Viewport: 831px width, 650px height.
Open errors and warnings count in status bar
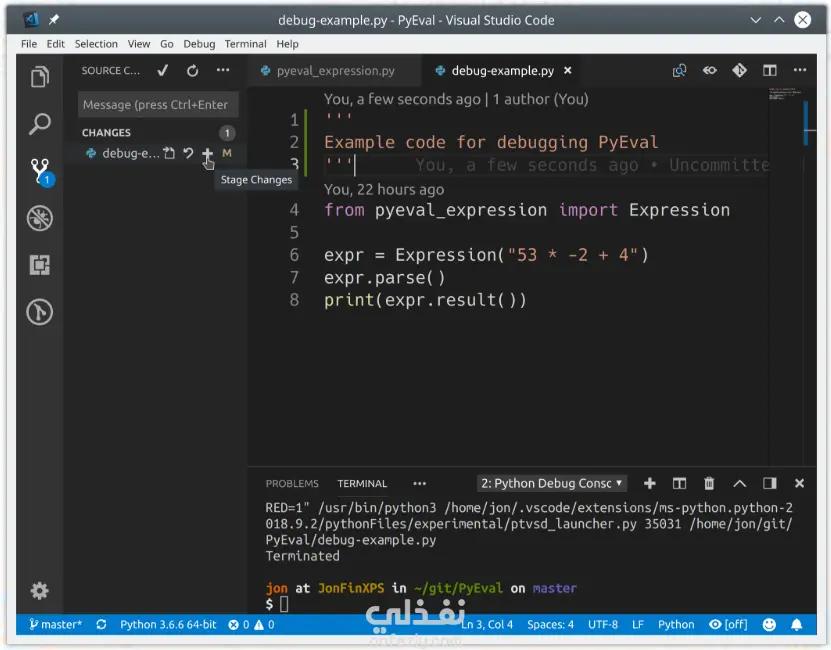point(251,625)
